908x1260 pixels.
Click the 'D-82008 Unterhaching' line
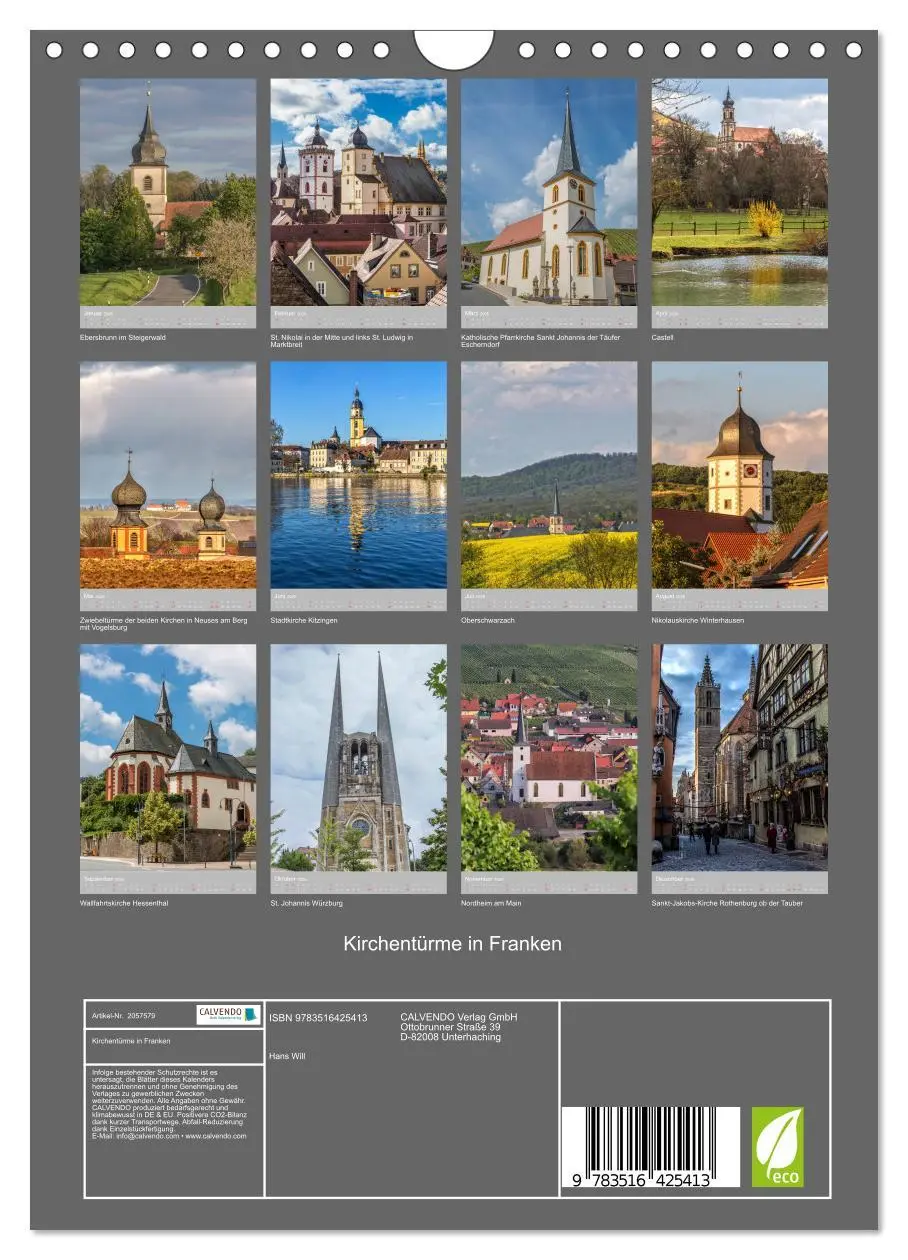click(450, 1037)
